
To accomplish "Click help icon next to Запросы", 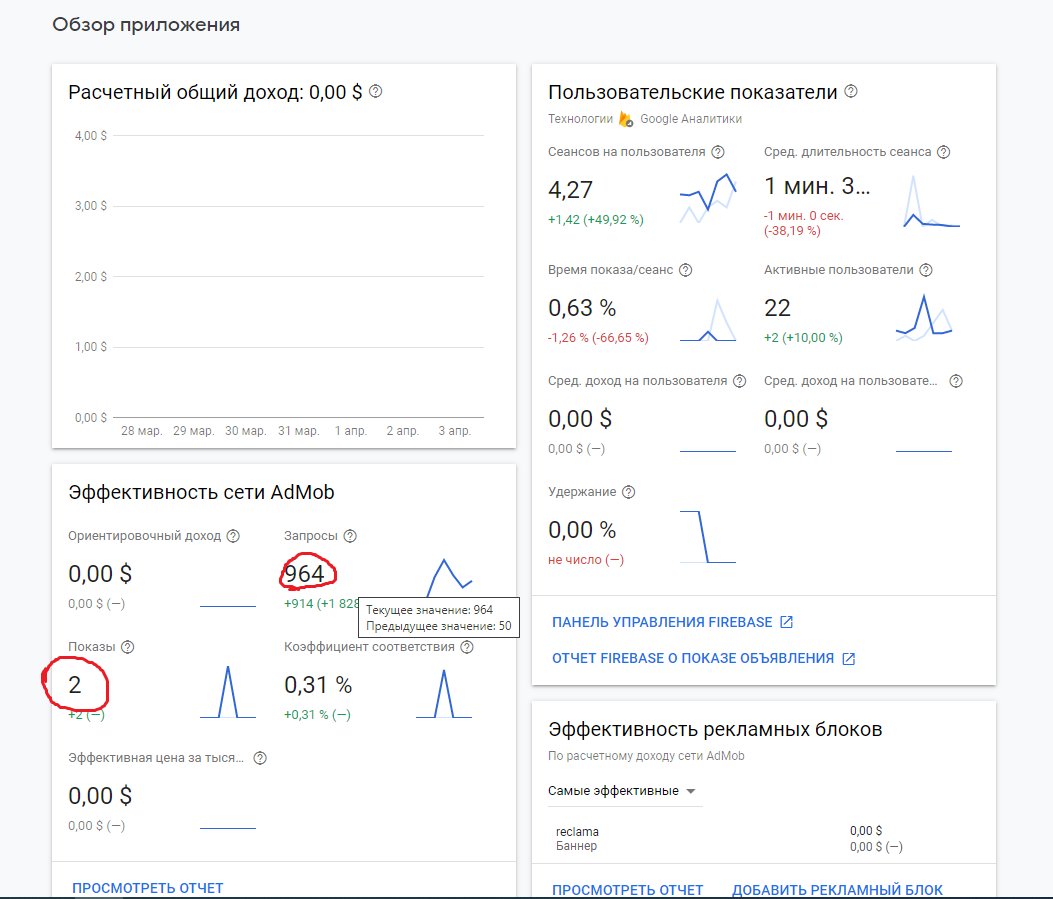I will [350, 536].
